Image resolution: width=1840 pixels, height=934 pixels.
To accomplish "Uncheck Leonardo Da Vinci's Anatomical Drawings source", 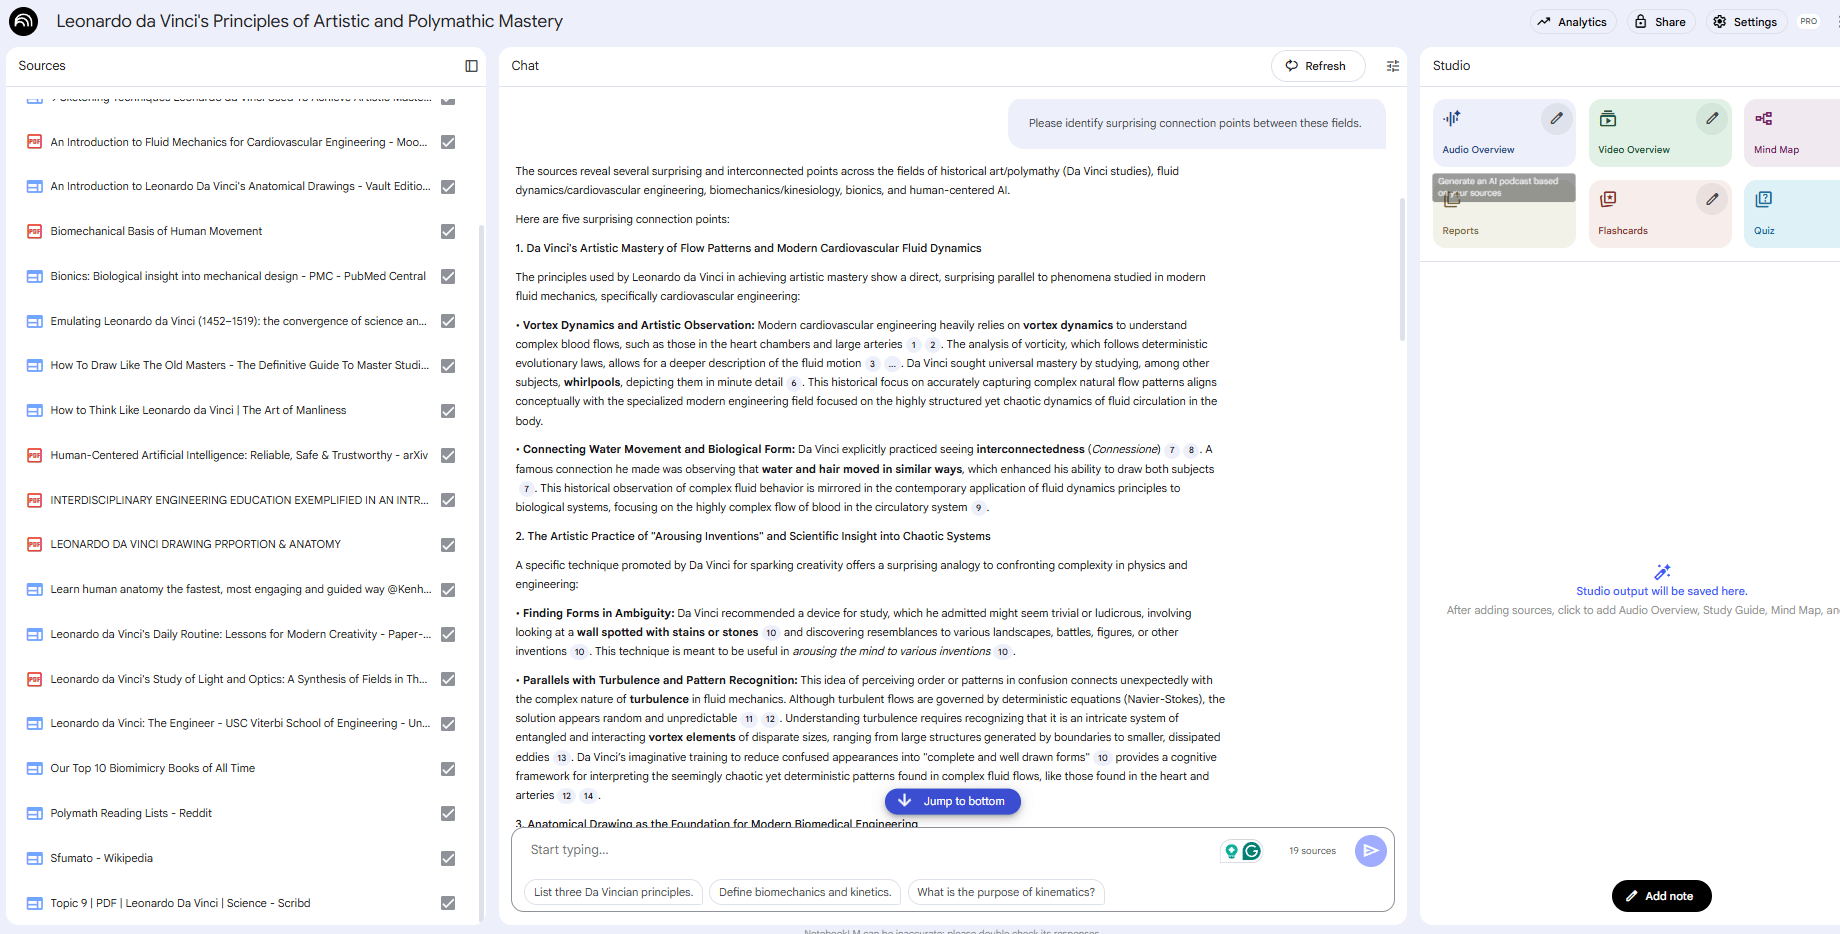I will click(448, 187).
